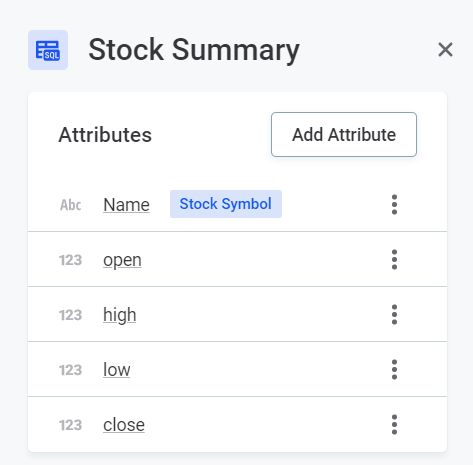Click the Stock Summary title text
Image resolution: width=473 pixels, height=465 pixels.
coord(194,50)
